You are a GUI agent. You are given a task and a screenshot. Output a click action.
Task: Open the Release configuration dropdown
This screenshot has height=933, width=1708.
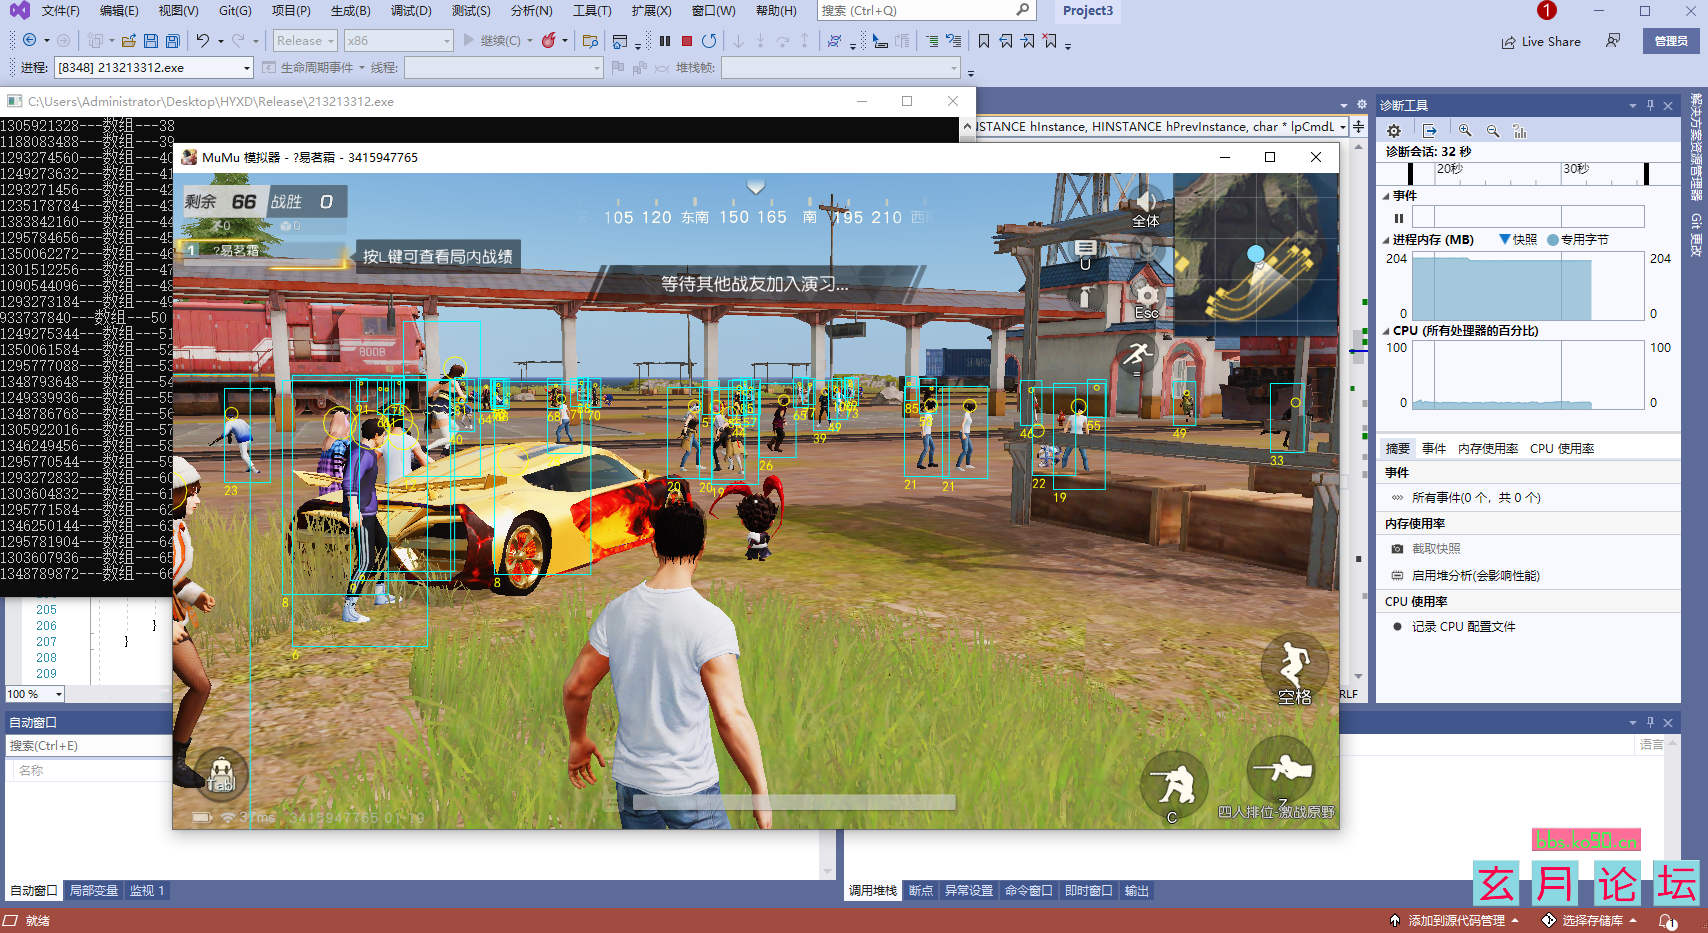305,41
